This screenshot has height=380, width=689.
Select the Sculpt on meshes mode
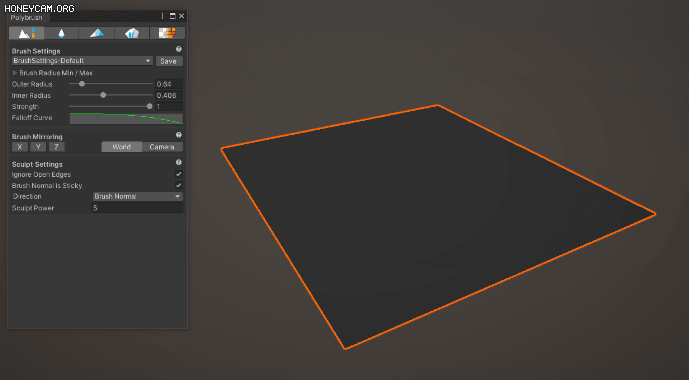(26, 33)
